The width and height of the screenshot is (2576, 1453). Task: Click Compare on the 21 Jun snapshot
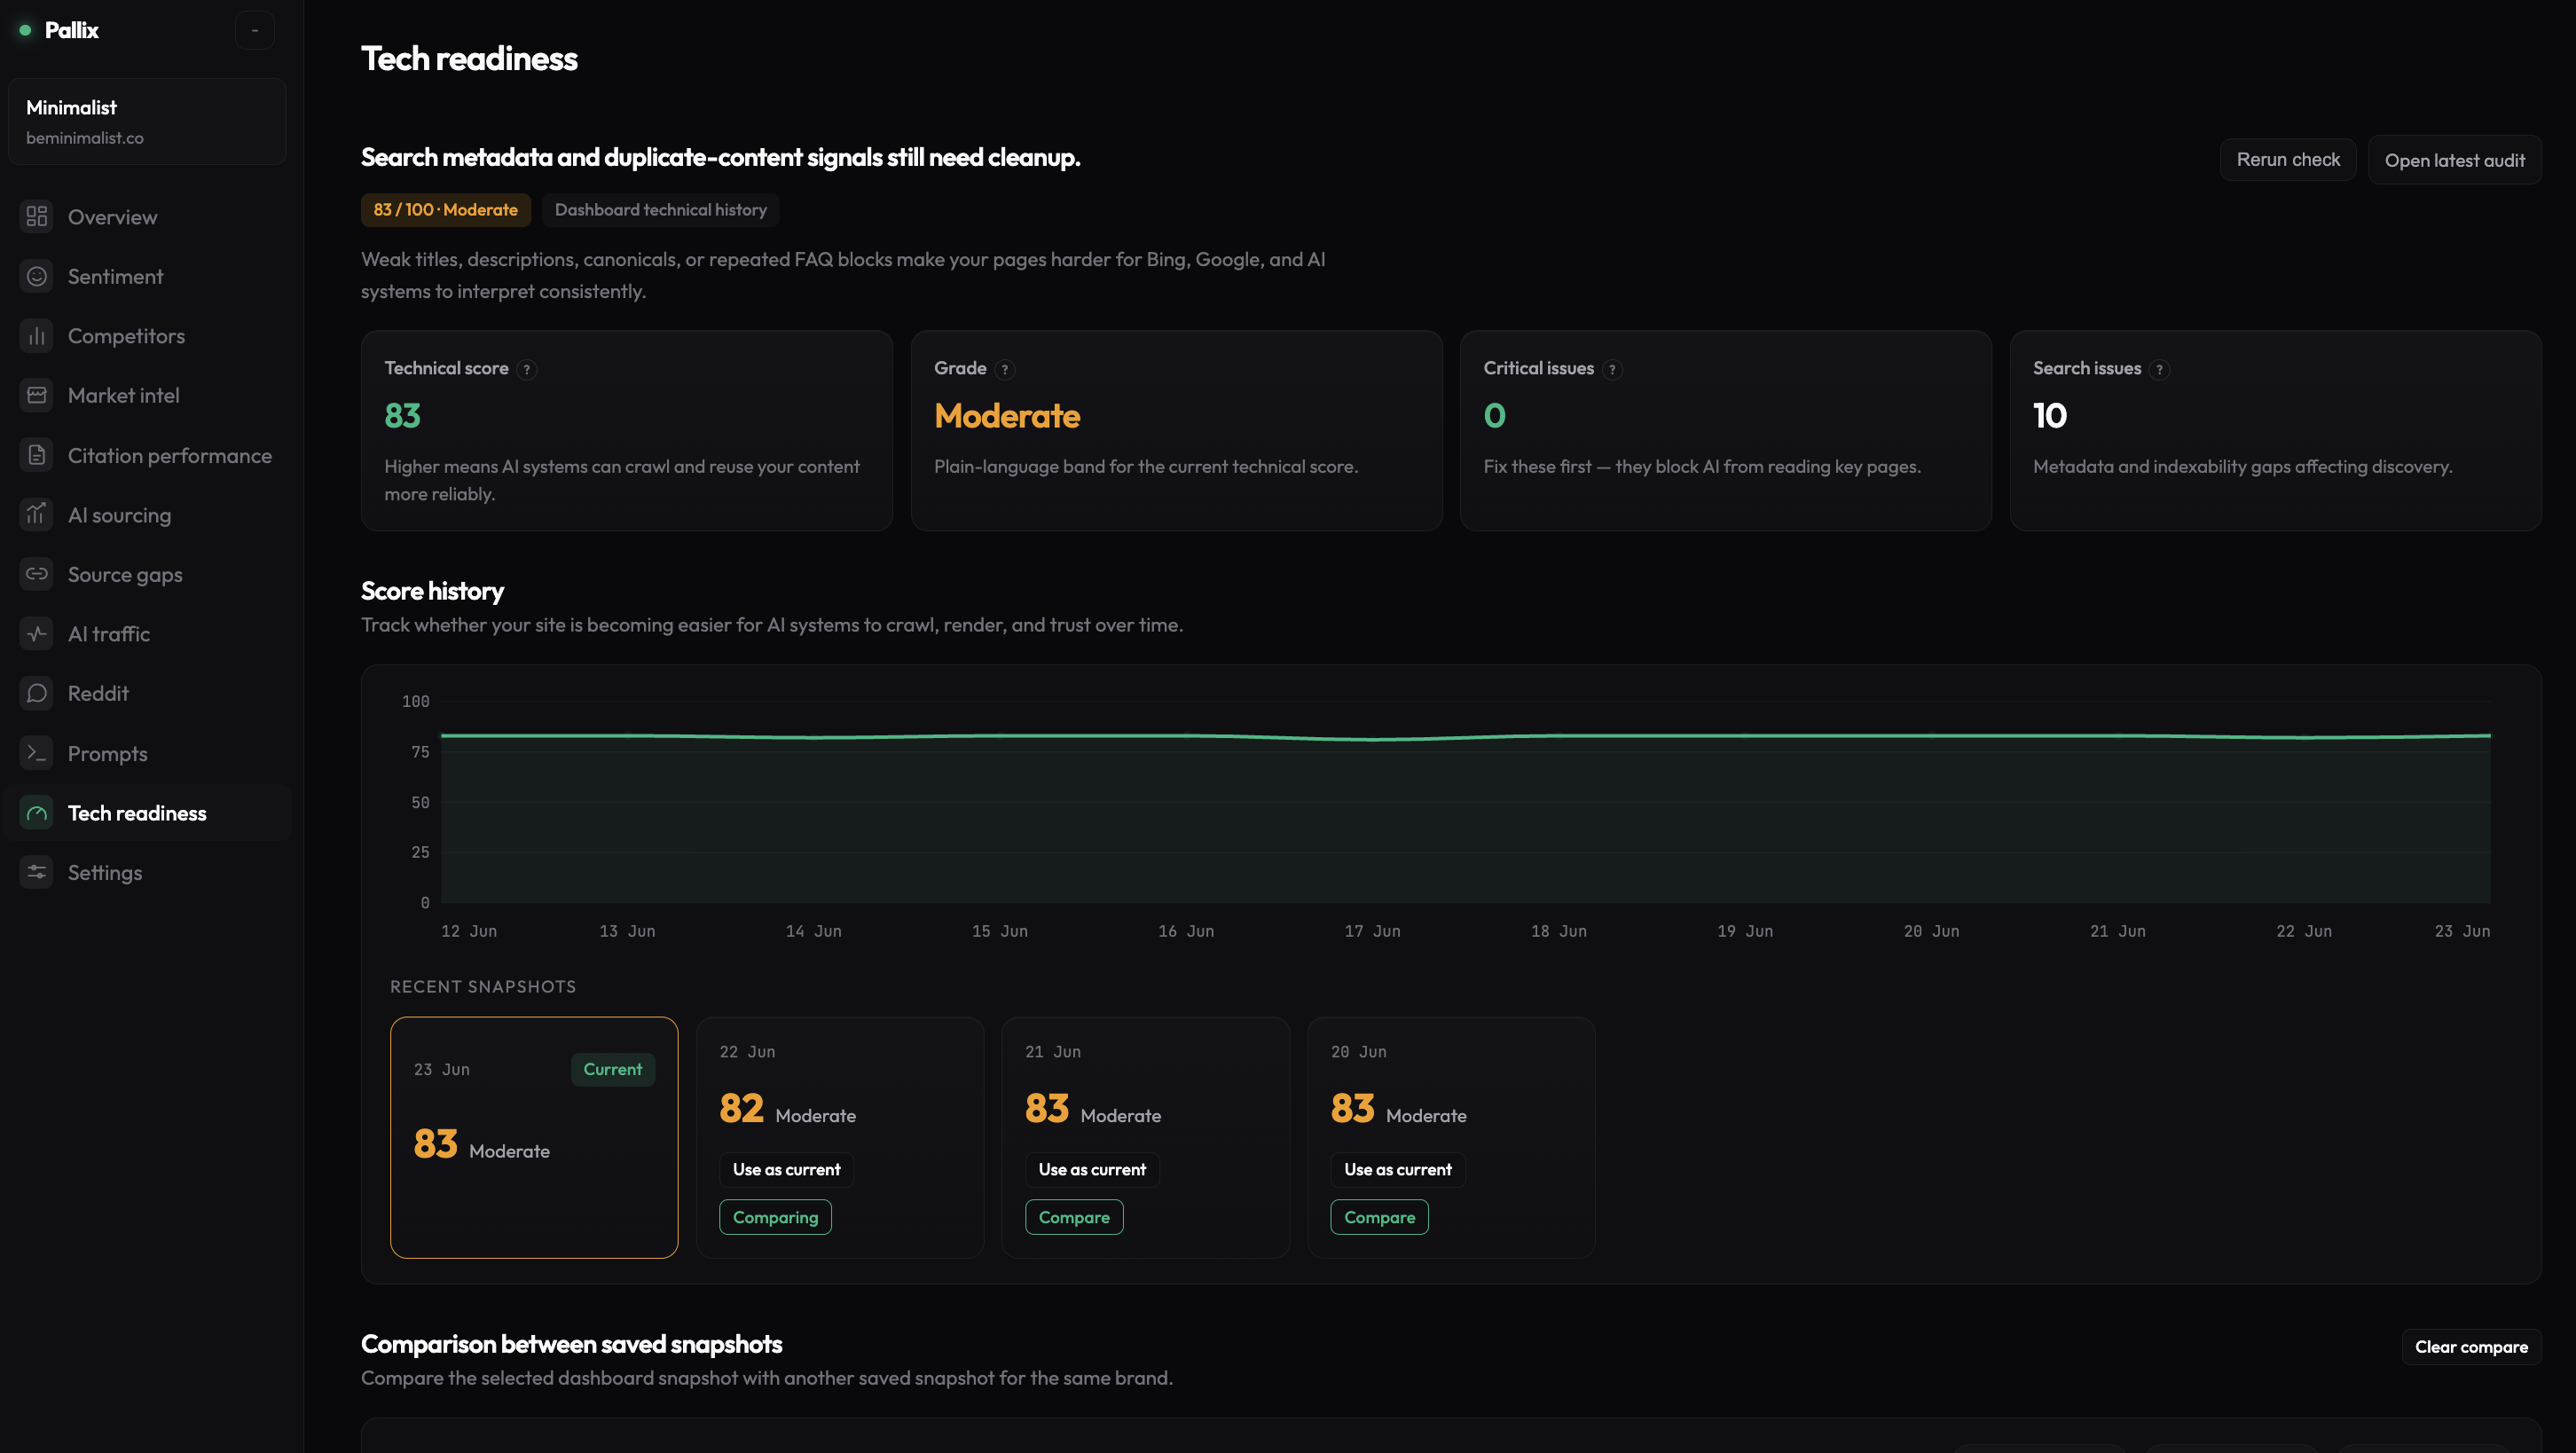coord(1074,1217)
